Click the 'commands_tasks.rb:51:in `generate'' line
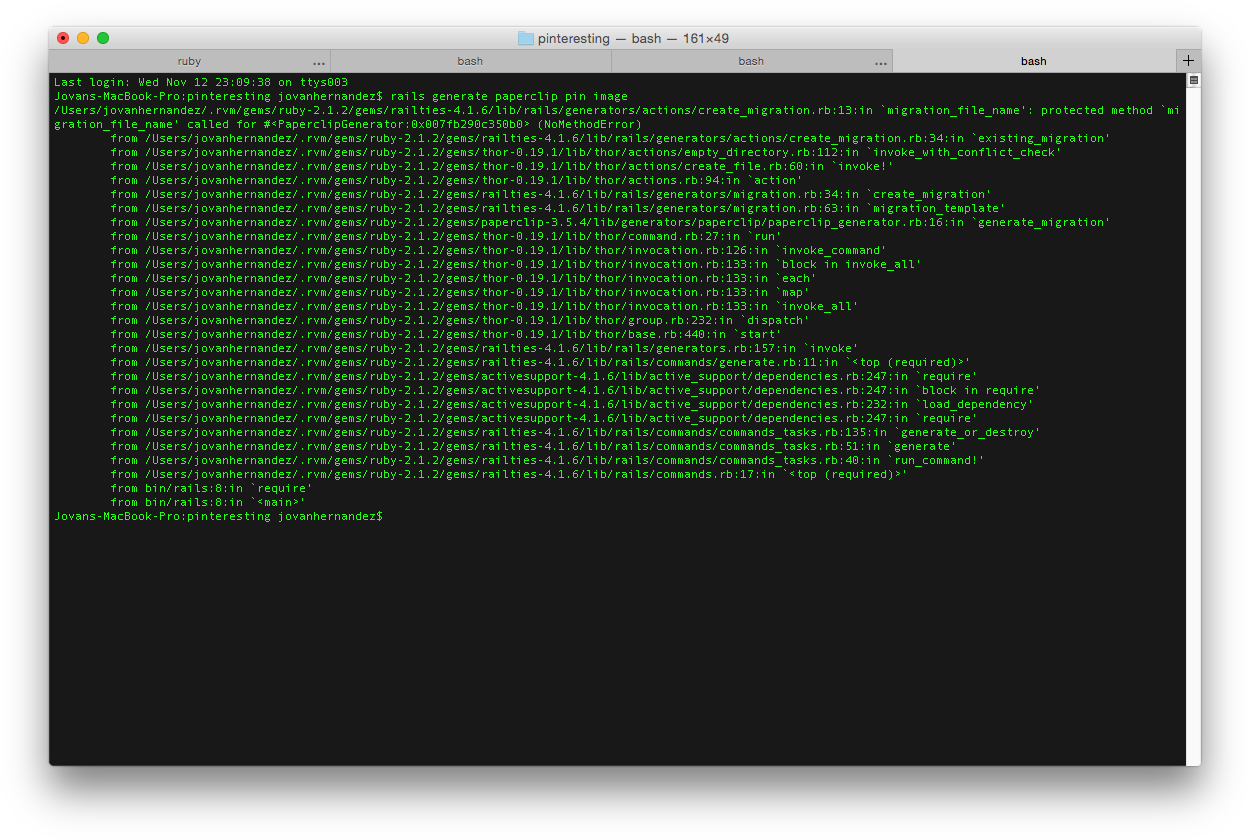 [533, 446]
